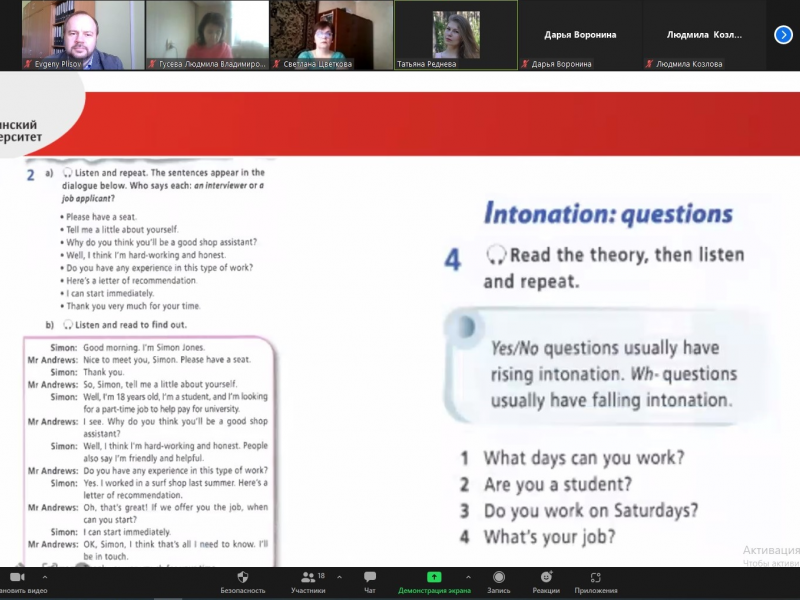Click Людмила Козлова's participant tile
Viewport: 800px width, 600px height.
[704, 35]
